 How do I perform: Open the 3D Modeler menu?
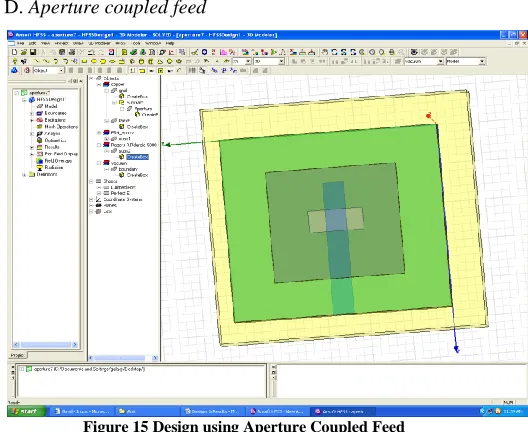click(x=100, y=43)
